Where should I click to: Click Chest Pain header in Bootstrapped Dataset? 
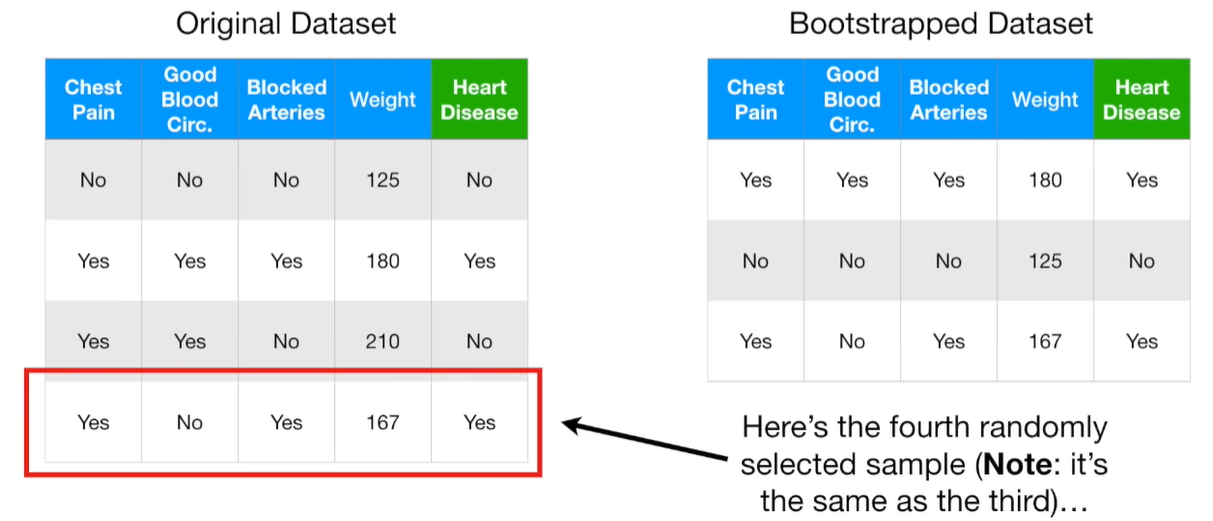coord(755,99)
